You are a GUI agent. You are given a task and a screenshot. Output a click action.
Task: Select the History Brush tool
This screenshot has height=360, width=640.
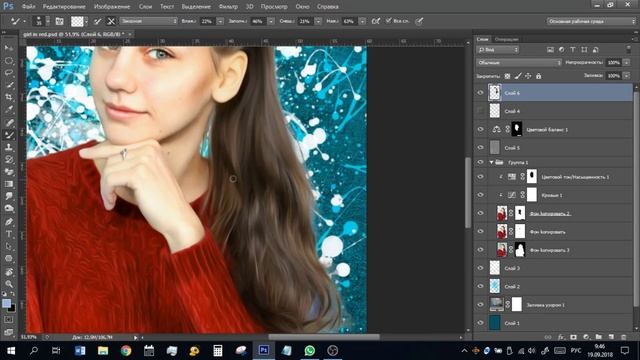[x=9, y=159]
